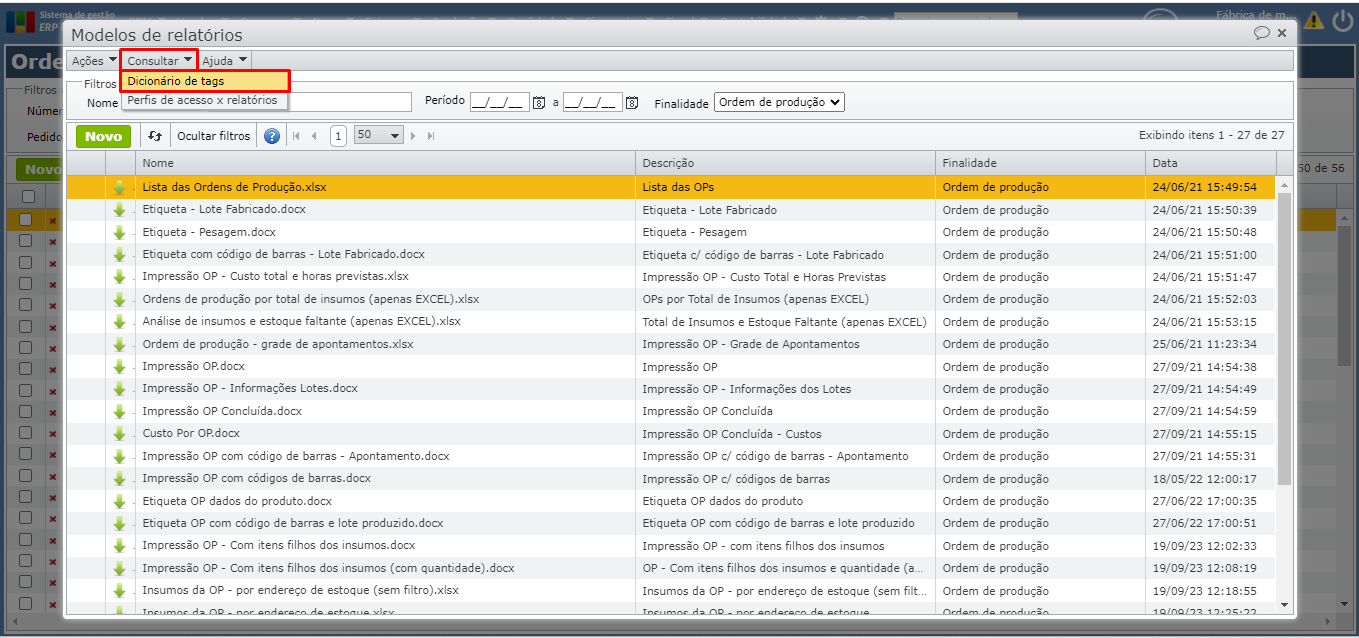Click the yellow warning alert icon
This screenshot has width=1359, height=638.
point(1314,21)
